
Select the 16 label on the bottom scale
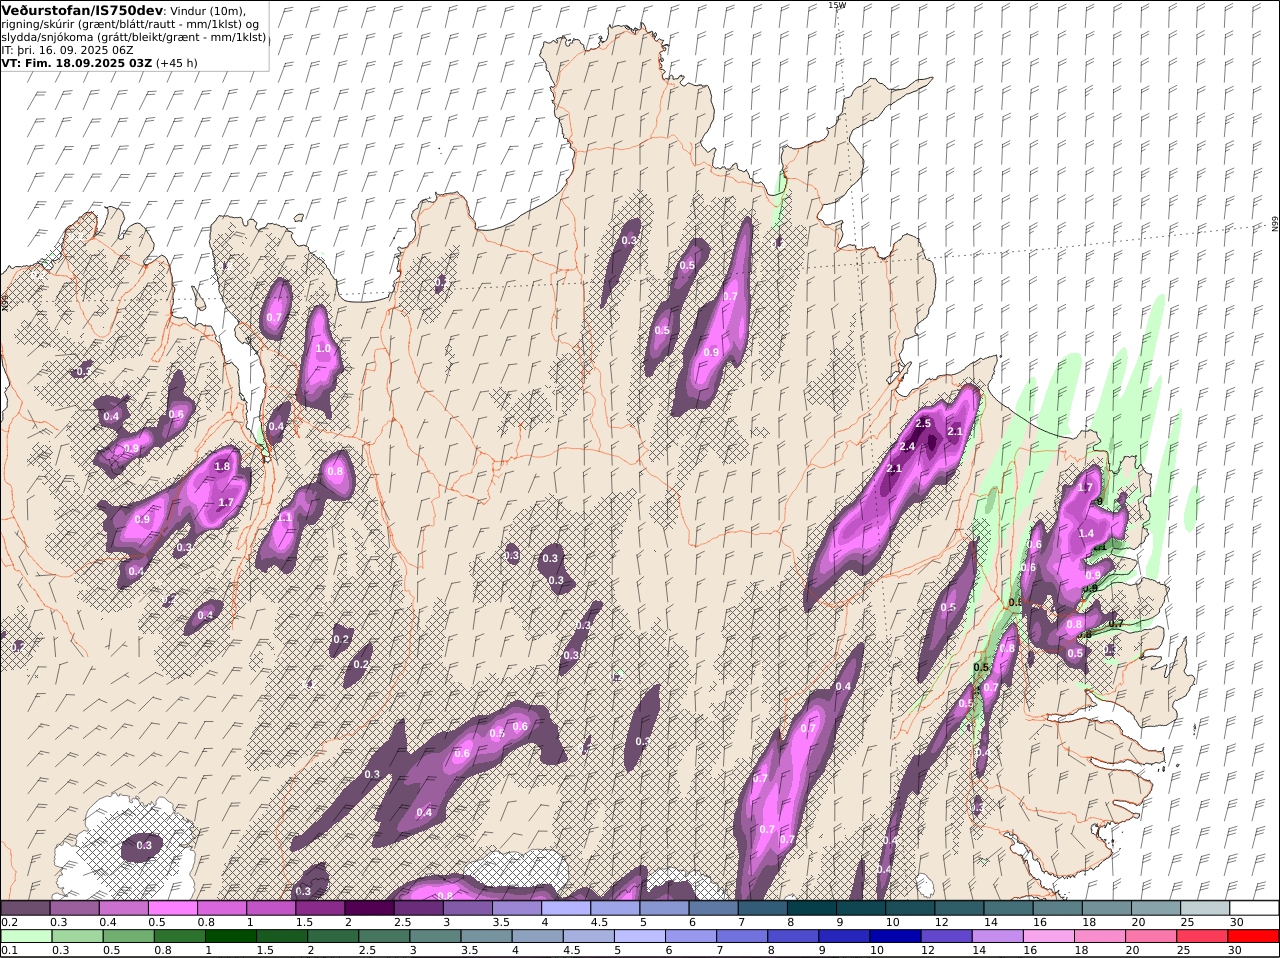point(1031,950)
